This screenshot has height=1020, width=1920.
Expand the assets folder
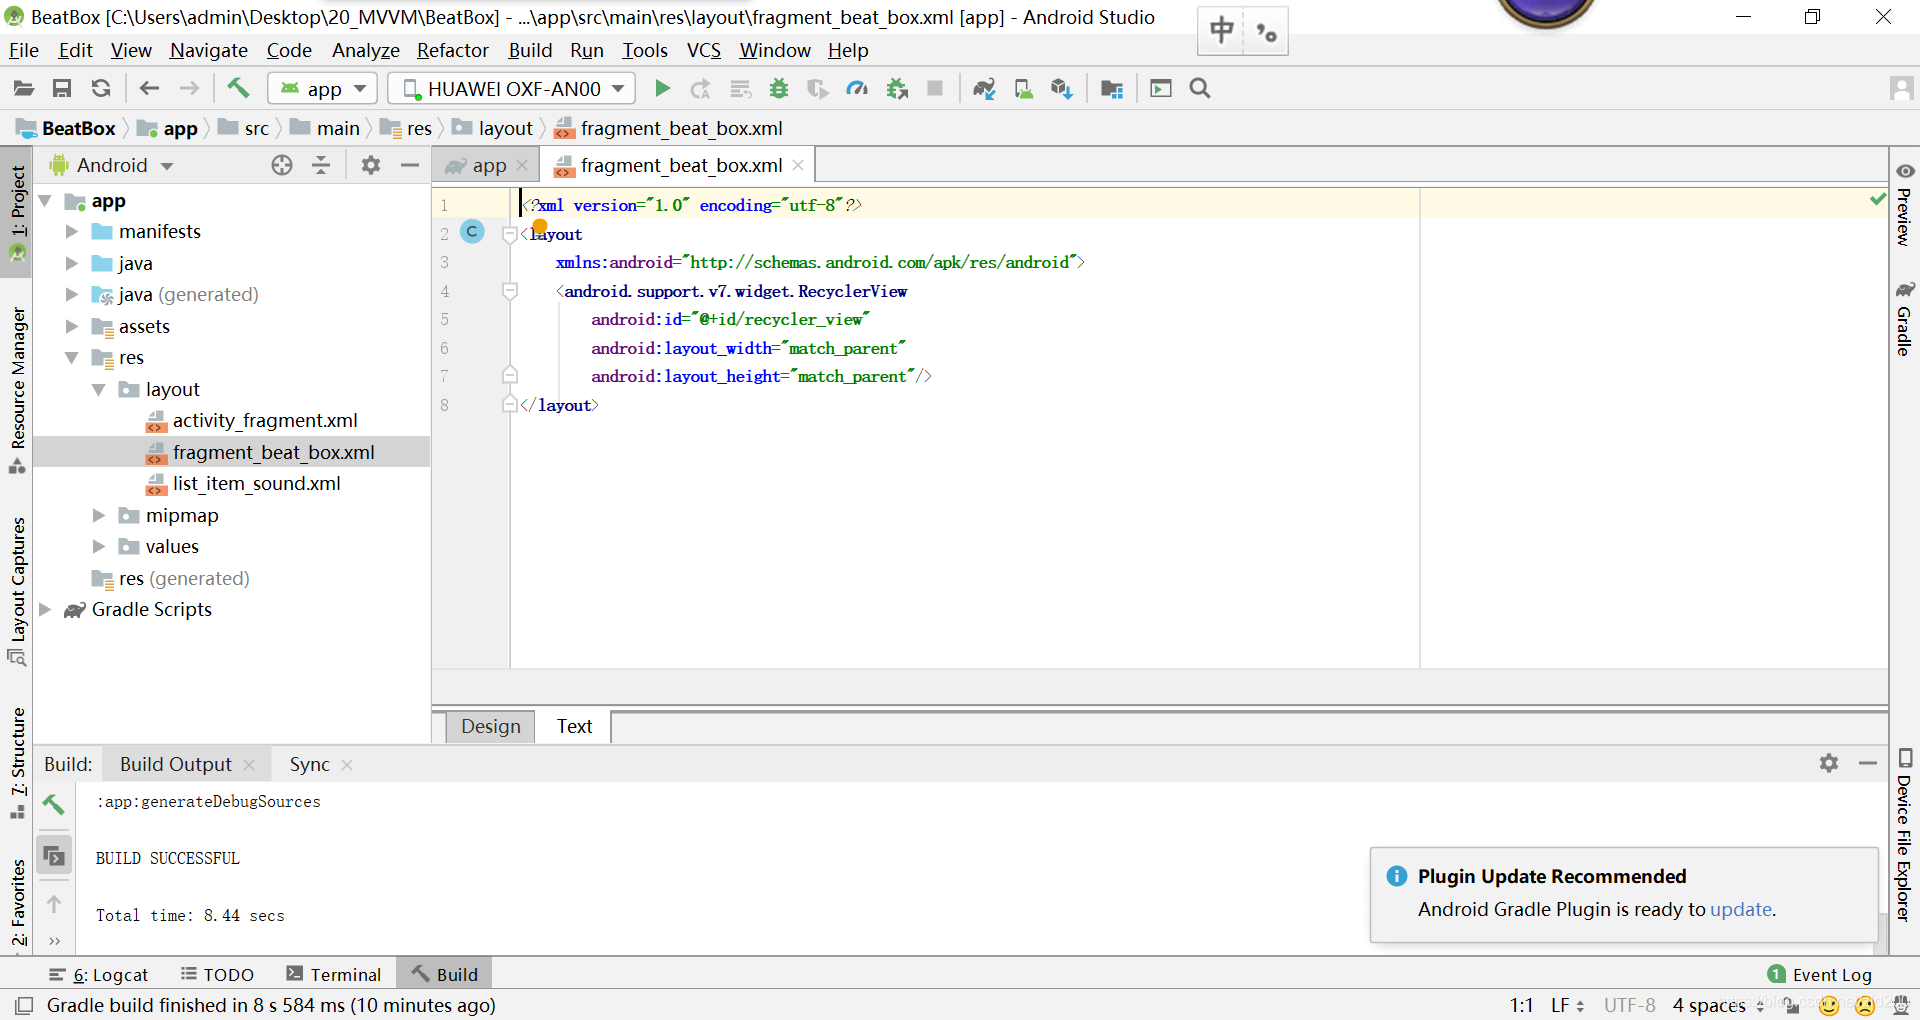tap(71, 326)
